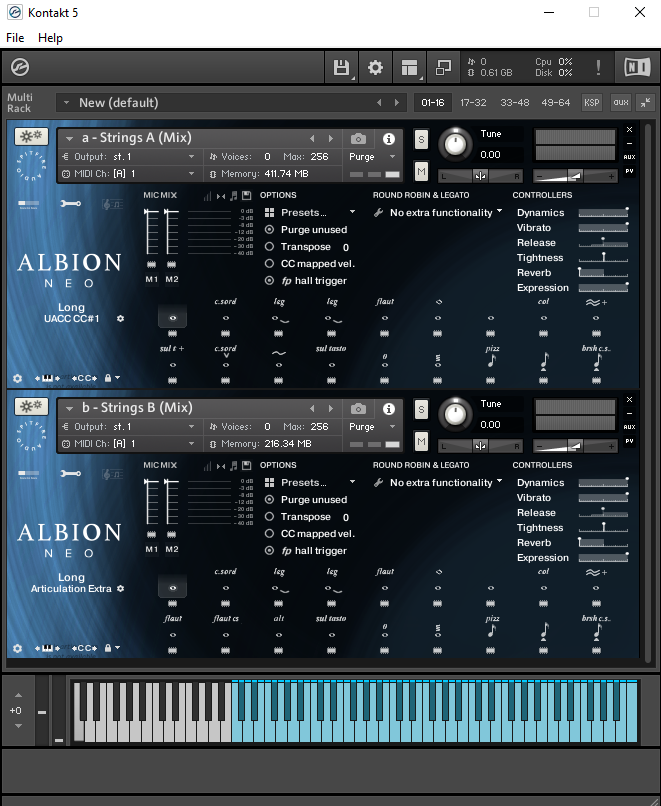Click the Kontakt logo in the toolbar
Image resolution: width=661 pixels, height=806 pixels.
pyautogui.click(x=20, y=67)
